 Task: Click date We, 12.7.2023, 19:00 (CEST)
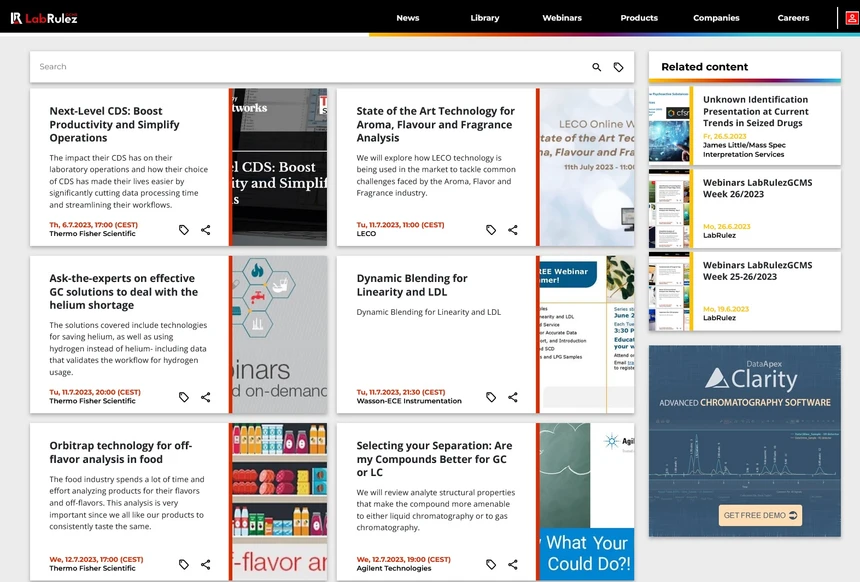pos(404,560)
